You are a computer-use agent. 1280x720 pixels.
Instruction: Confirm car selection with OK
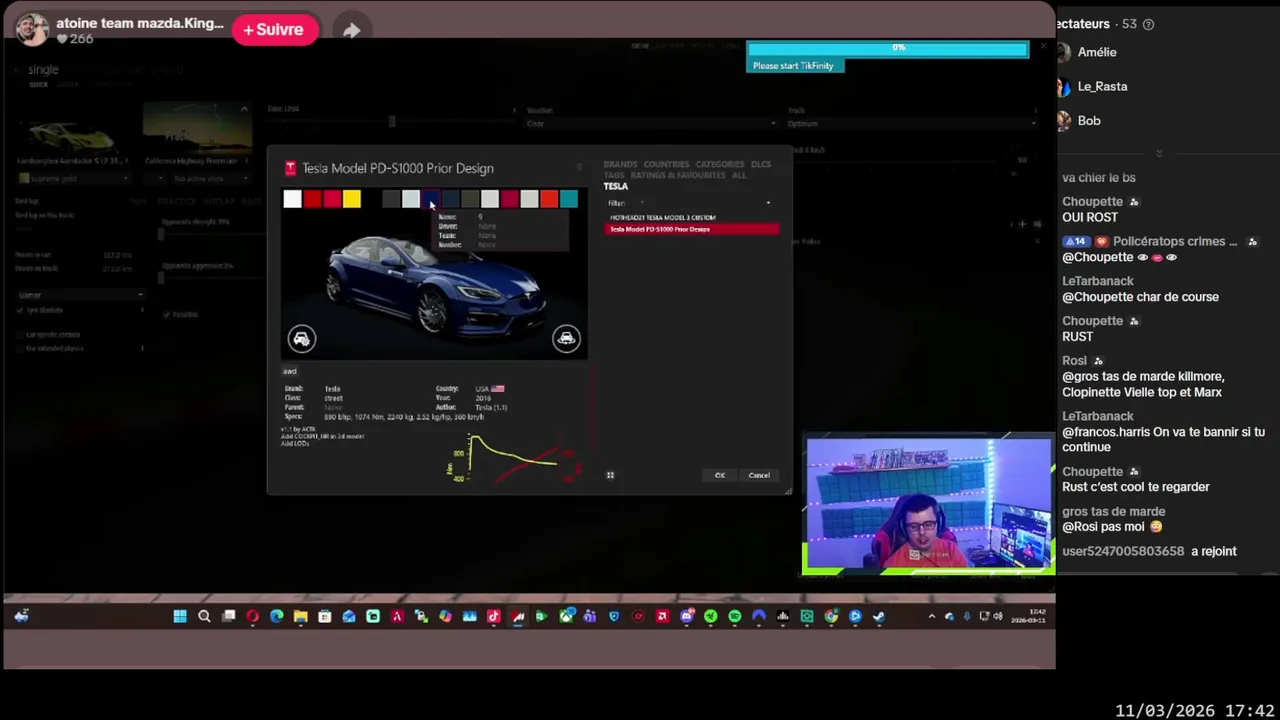(720, 475)
